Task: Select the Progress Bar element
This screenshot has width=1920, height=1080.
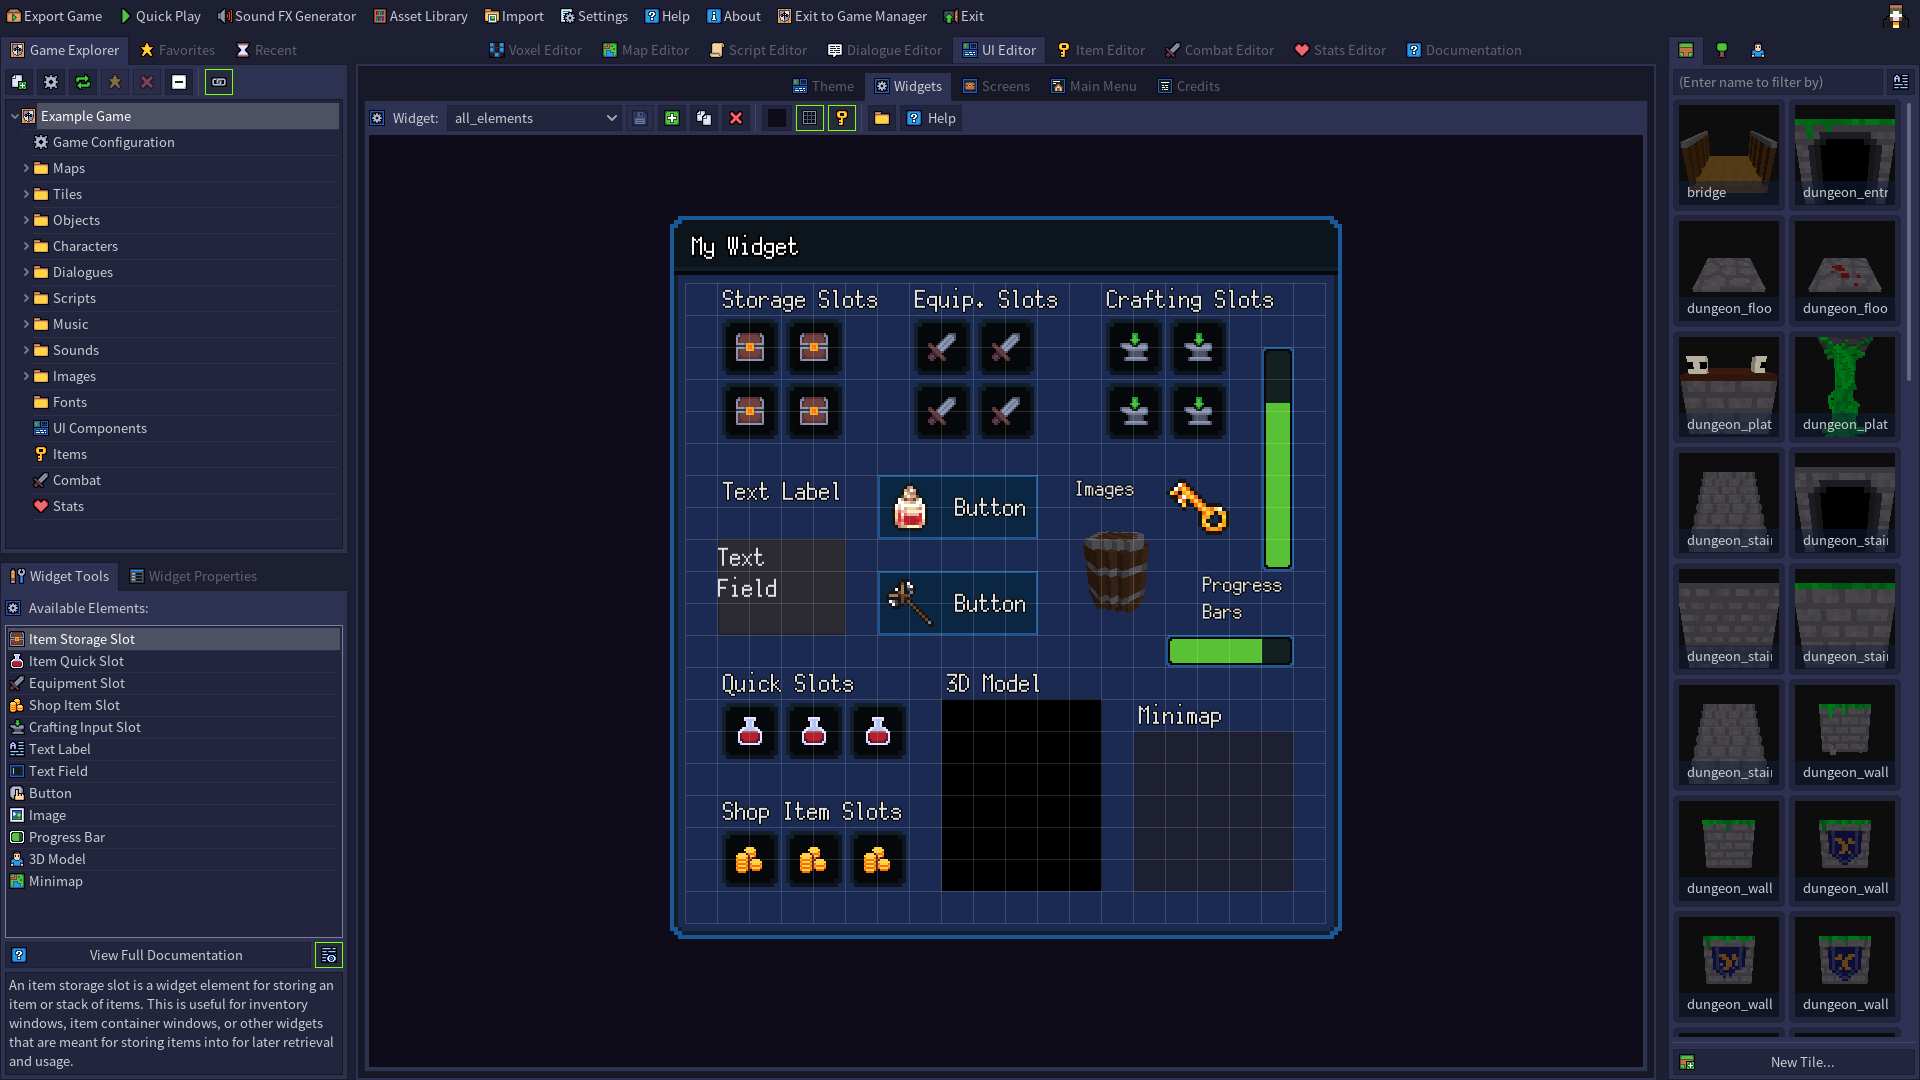Action: point(174,837)
